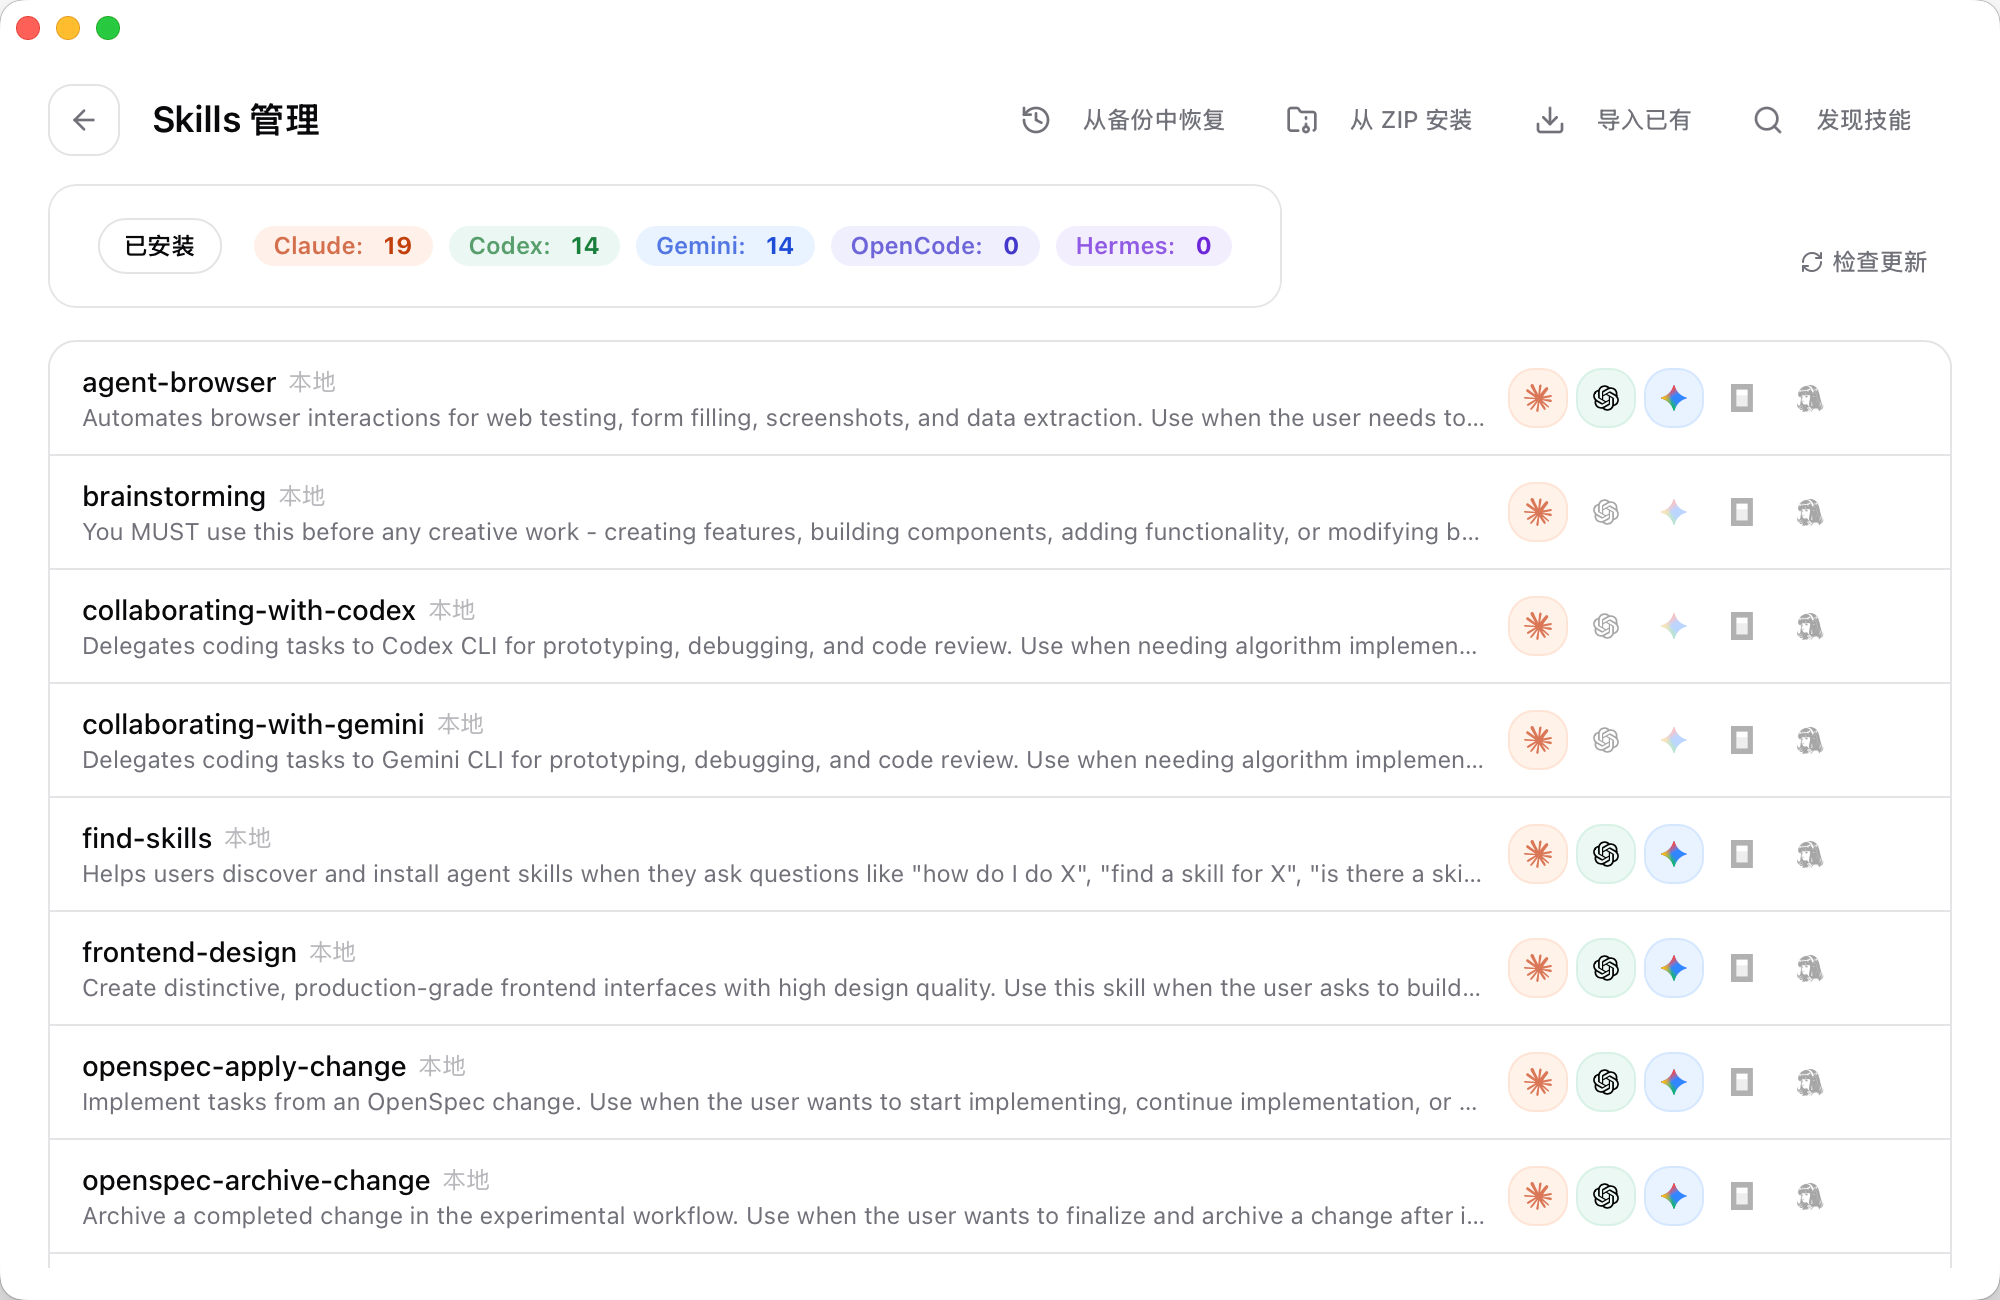Enable OpenCode for agent-browser skill
Screen dimensions: 2000x1300
pyautogui.click(x=1742, y=398)
